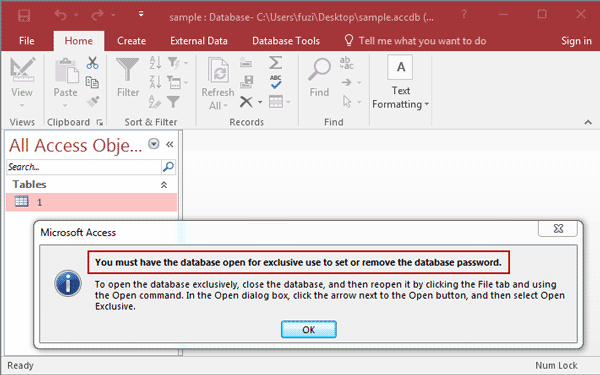The width and height of the screenshot is (600, 375).
Task: Click the Redo arrow icon
Action: coord(98,15)
